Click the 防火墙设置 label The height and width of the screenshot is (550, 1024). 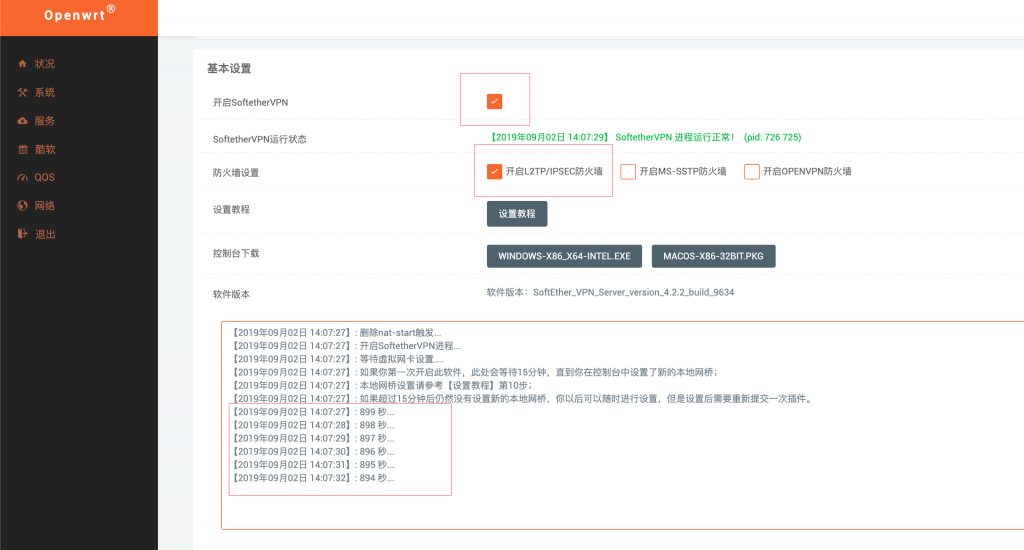coord(236,172)
